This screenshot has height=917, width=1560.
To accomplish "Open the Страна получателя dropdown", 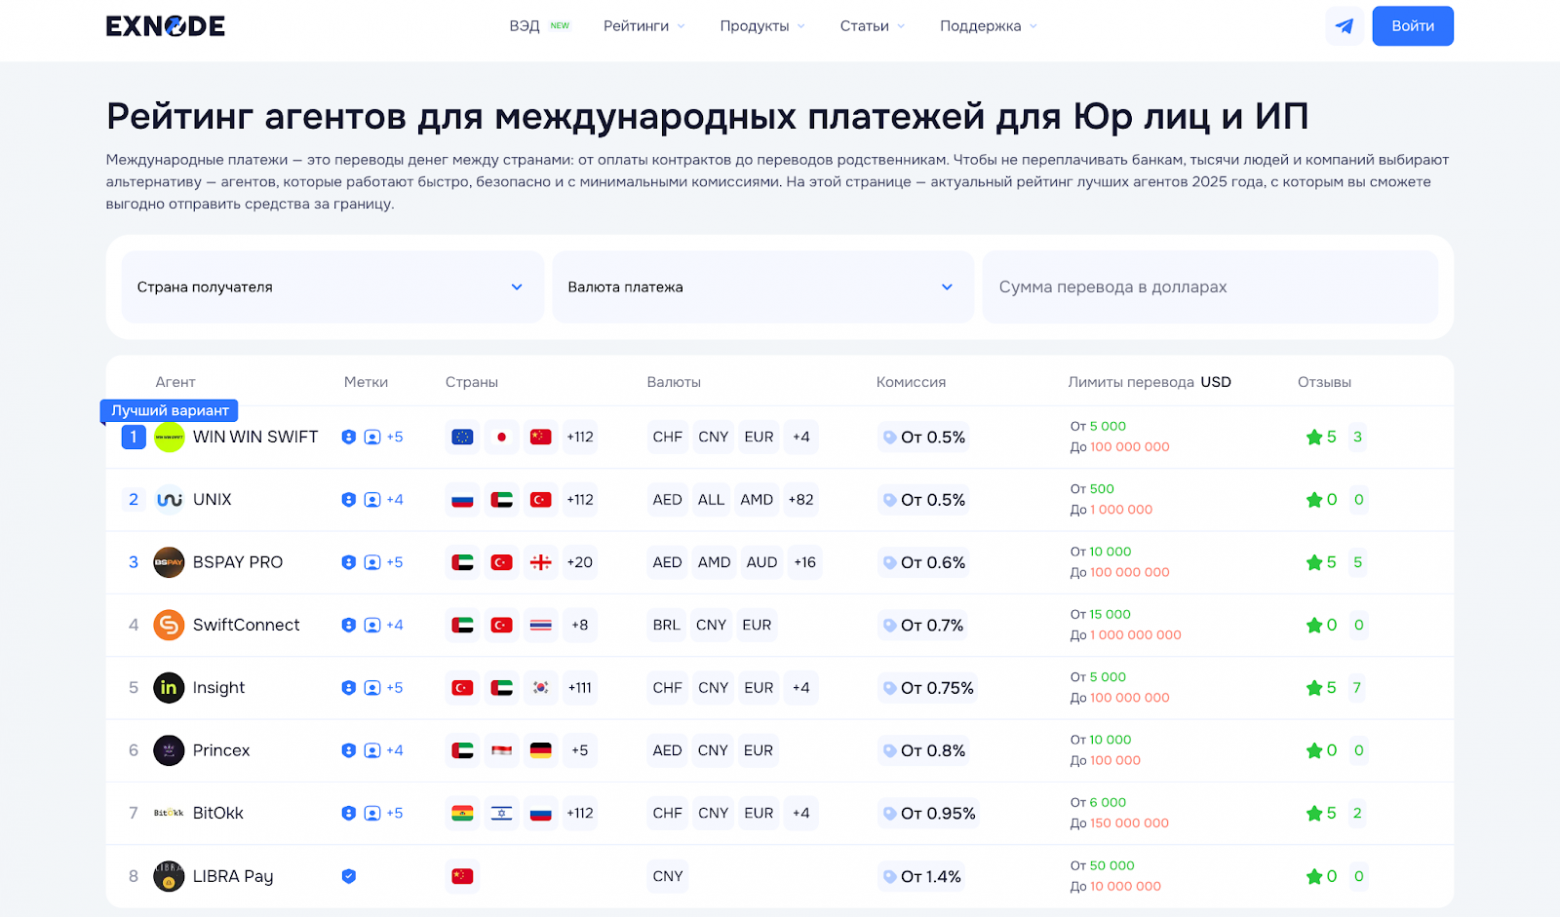I will [332, 287].
